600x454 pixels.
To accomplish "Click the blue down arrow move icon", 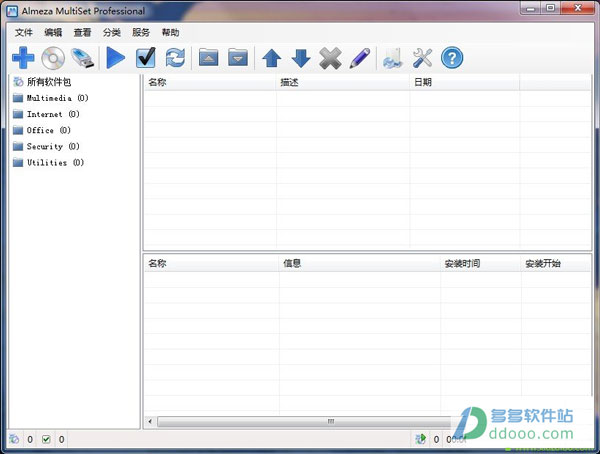I will (301, 58).
